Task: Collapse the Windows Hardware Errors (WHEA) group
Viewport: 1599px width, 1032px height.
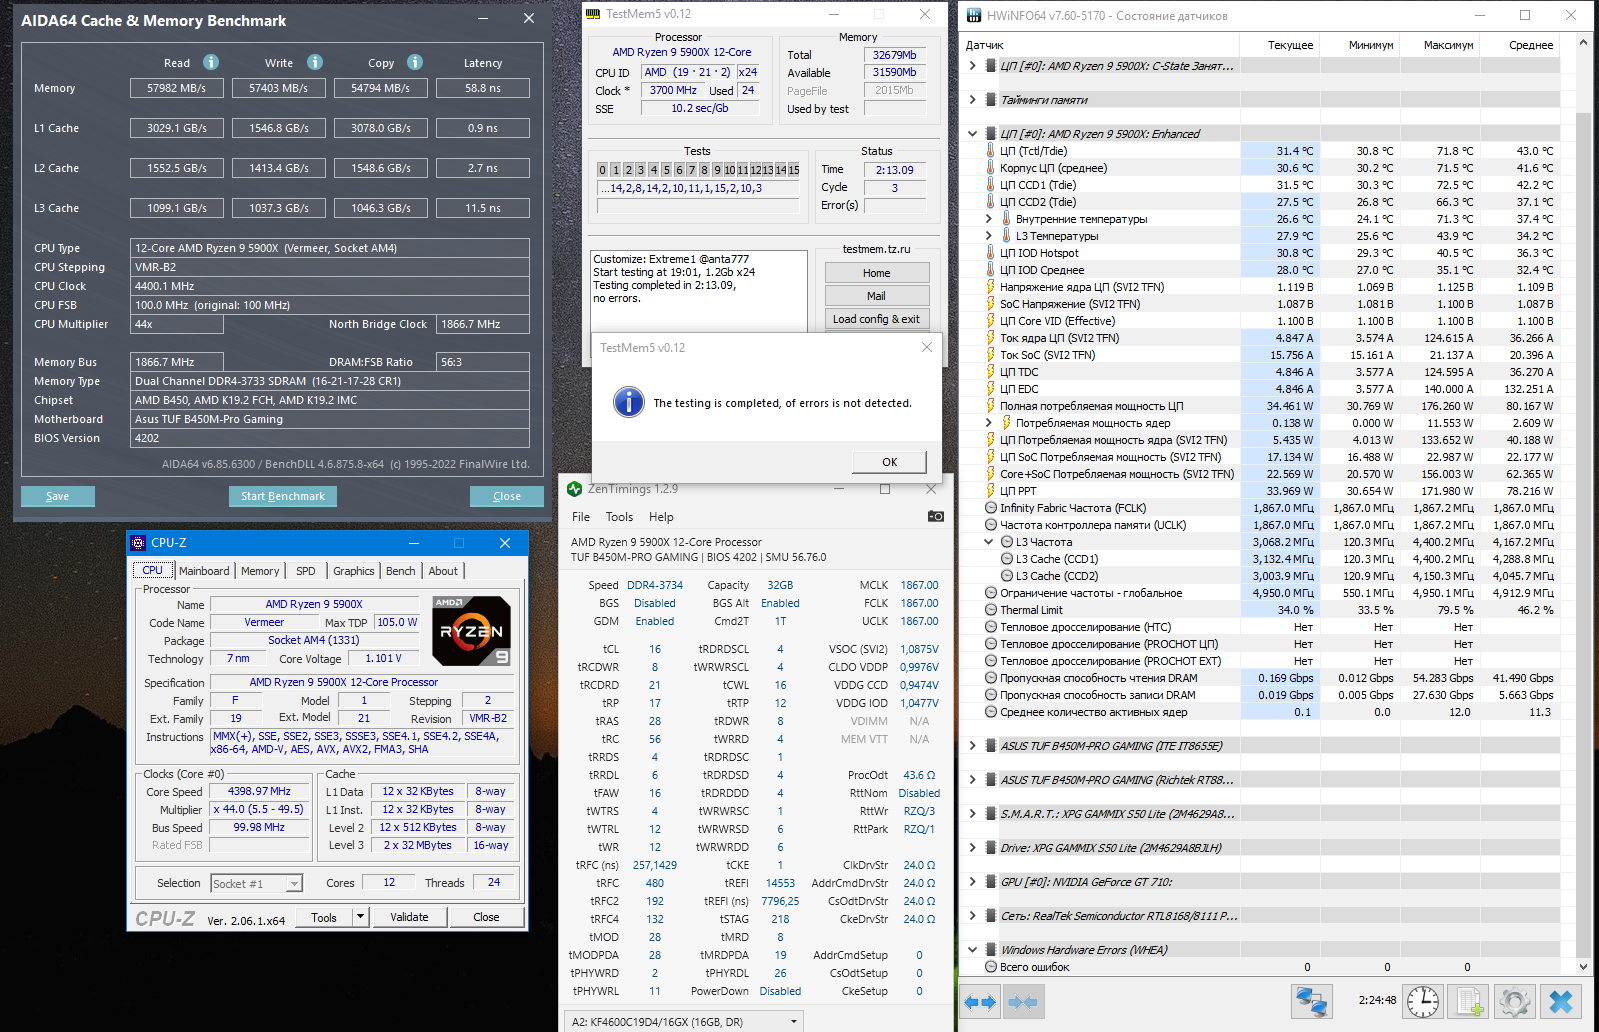Action: click(x=972, y=950)
